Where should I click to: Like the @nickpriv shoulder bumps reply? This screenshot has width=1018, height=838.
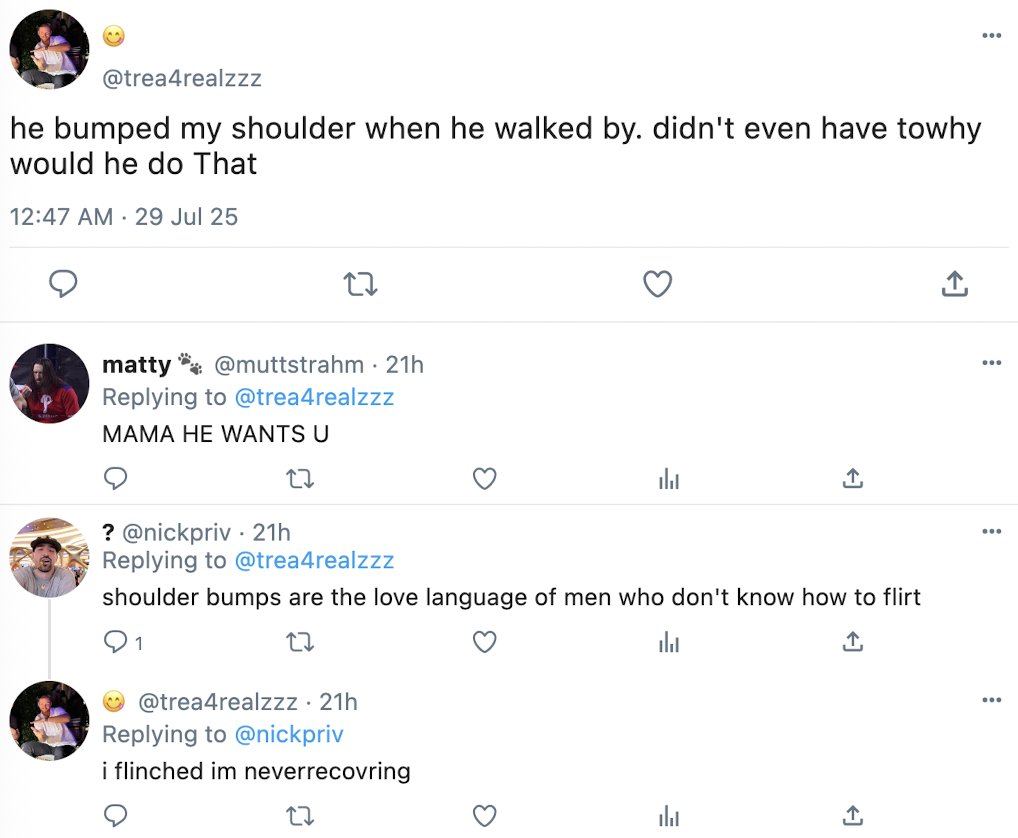click(x=485, y=642)
